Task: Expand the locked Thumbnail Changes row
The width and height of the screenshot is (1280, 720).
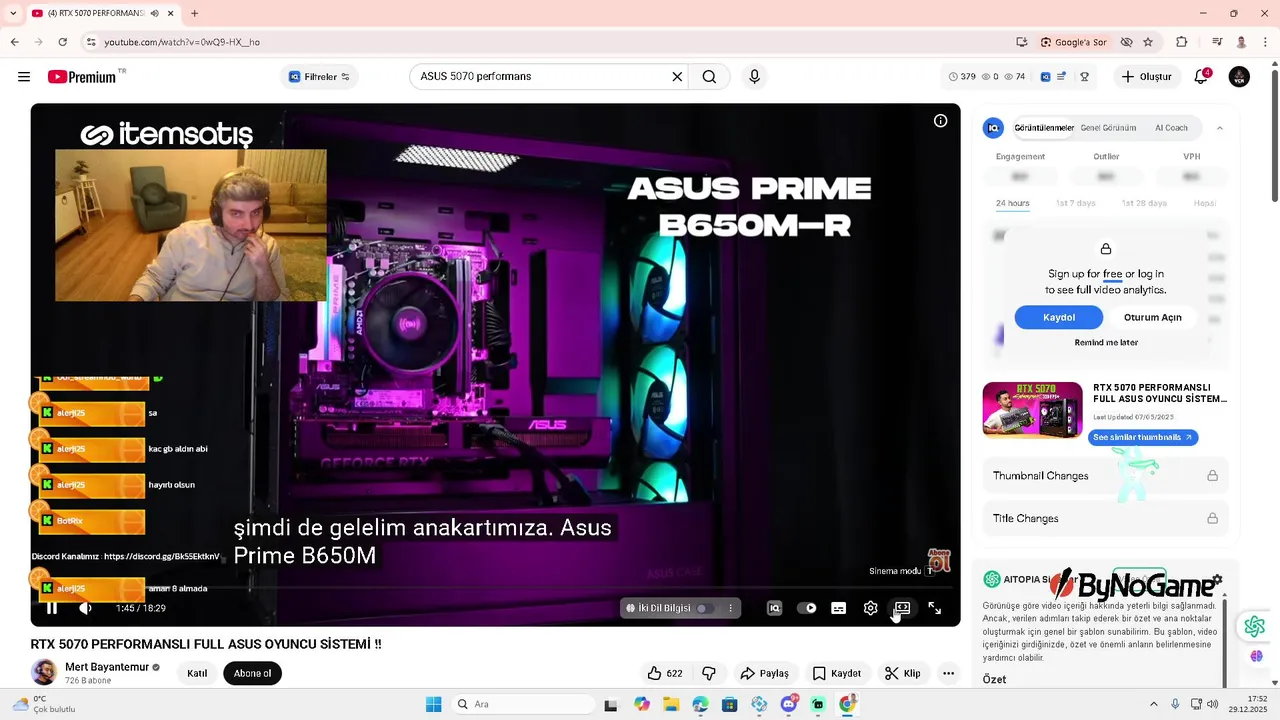Action: 1105,476
